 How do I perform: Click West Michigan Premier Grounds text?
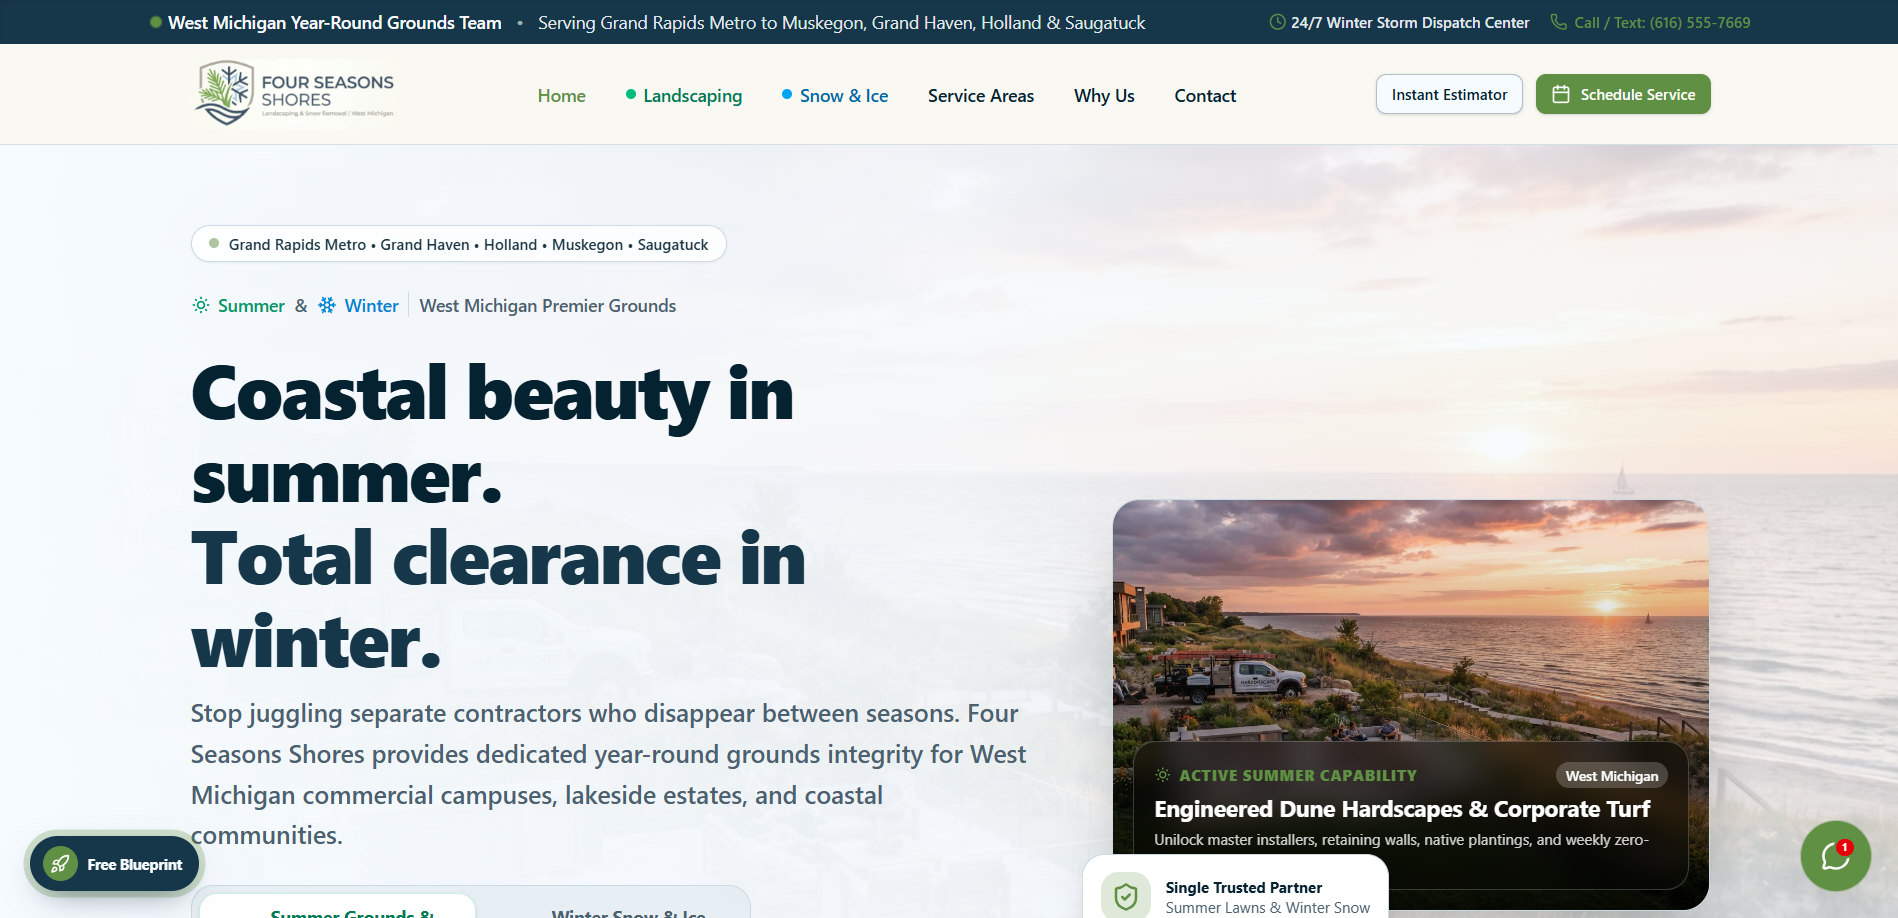[x=548, y=305]
